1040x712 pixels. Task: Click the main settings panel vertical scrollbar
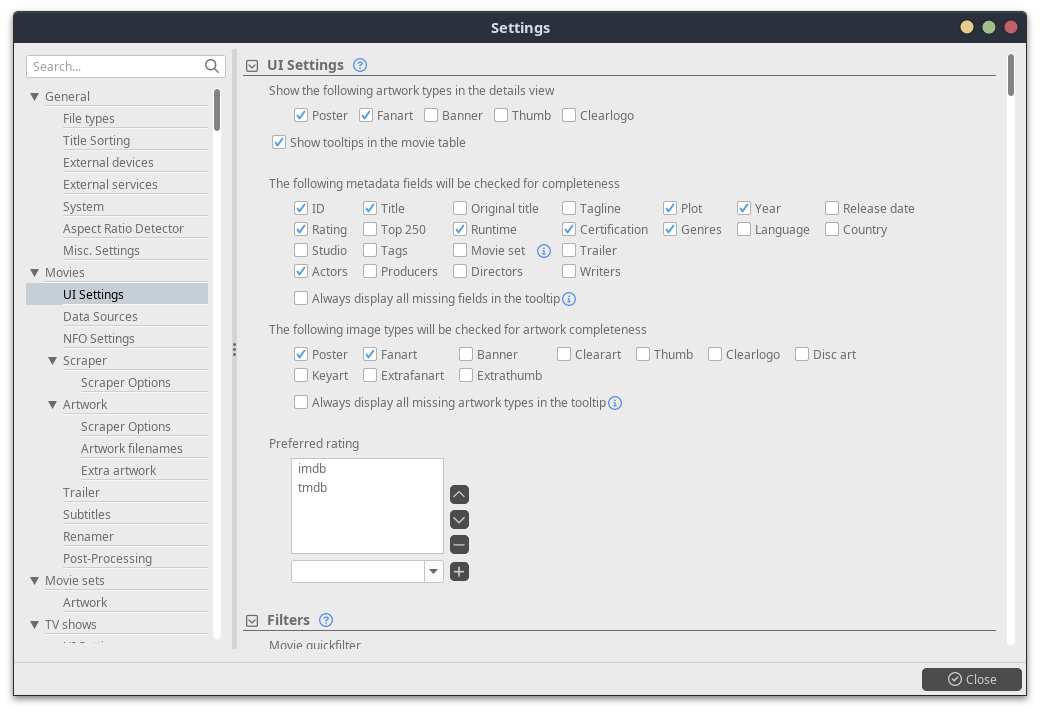point(1011,75)
